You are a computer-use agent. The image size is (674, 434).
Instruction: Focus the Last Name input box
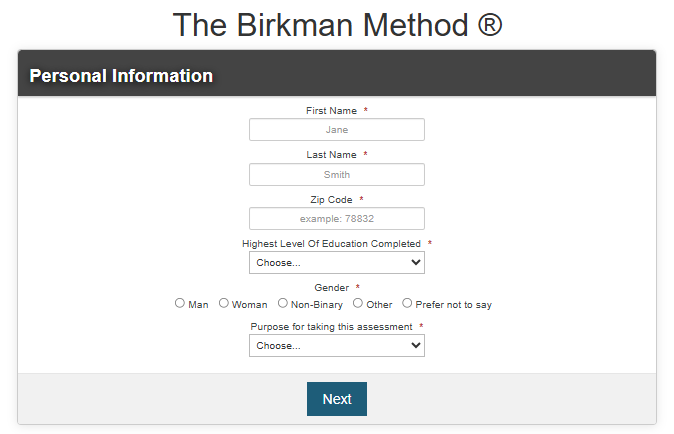tap(337, 174)
